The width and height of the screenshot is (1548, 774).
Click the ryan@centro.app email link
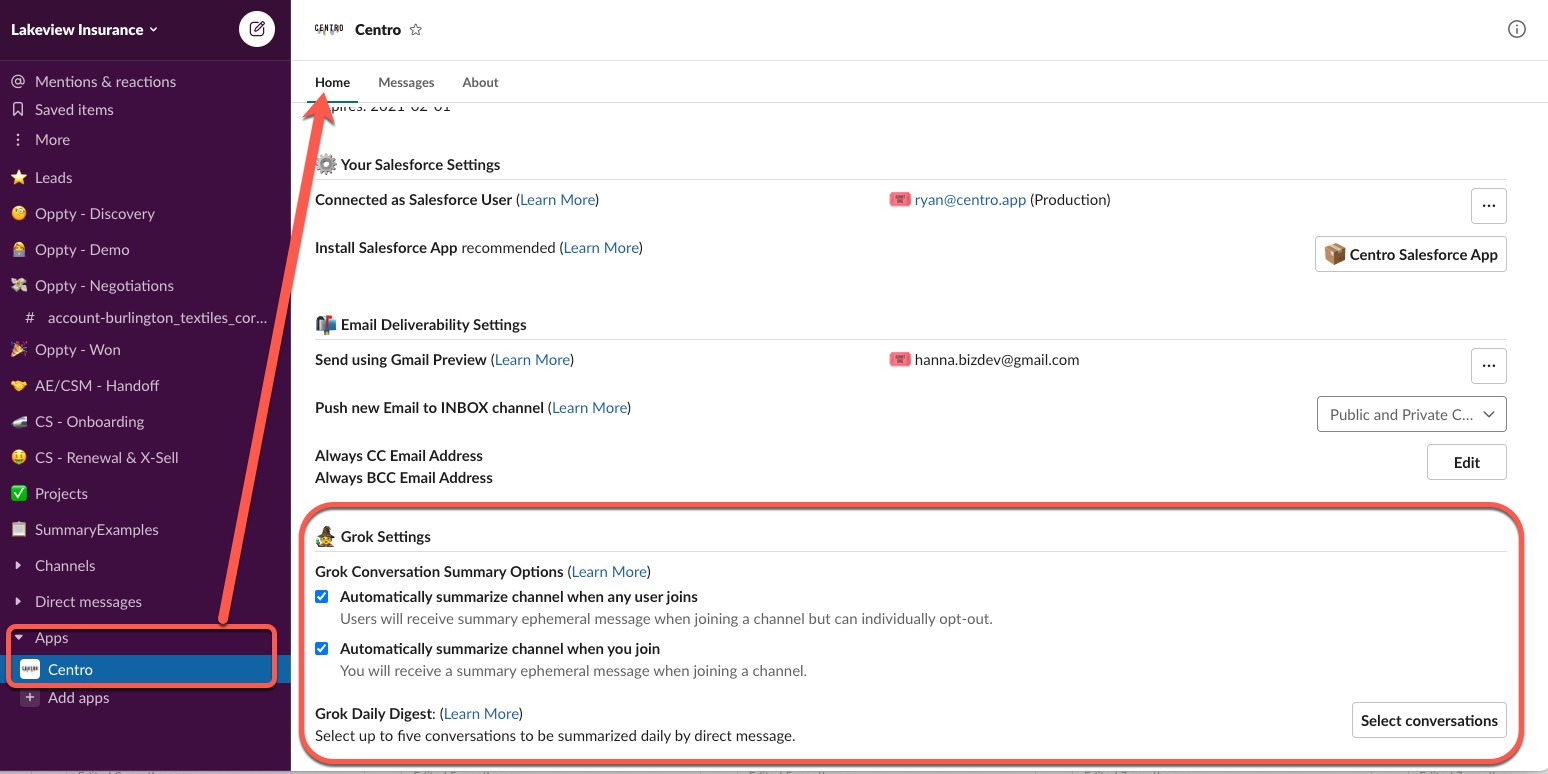click(x=970, y=200)
